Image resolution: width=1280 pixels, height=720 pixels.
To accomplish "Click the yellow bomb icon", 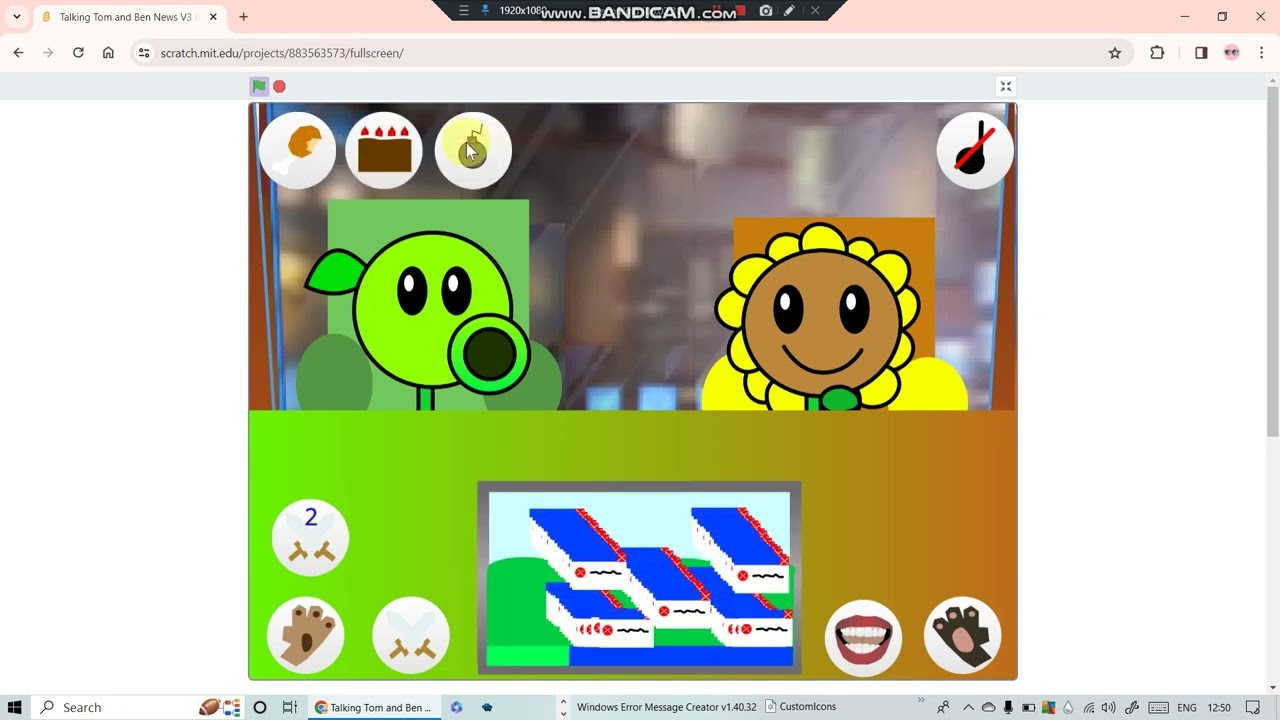I will click(473, 150).
